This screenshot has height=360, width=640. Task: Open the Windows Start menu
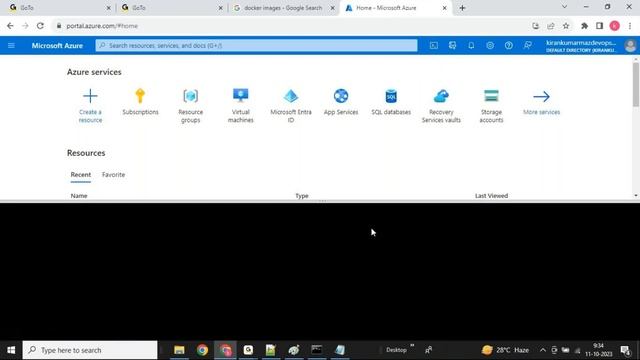click(11, 350)
